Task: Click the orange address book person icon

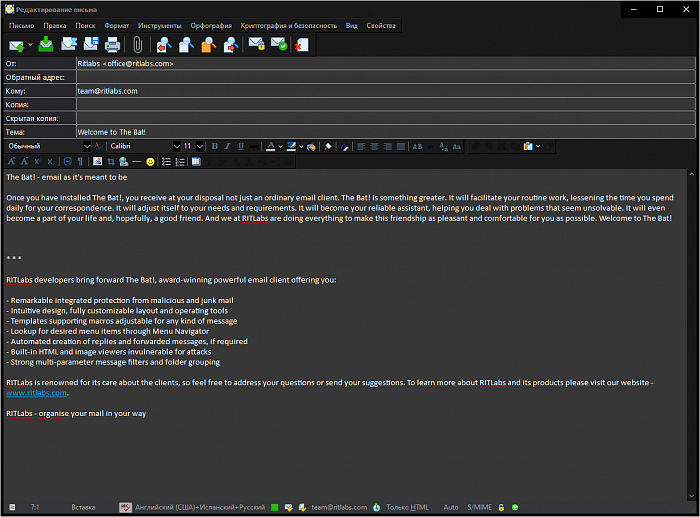Action: pyautogui.click(x=208, y=45)
